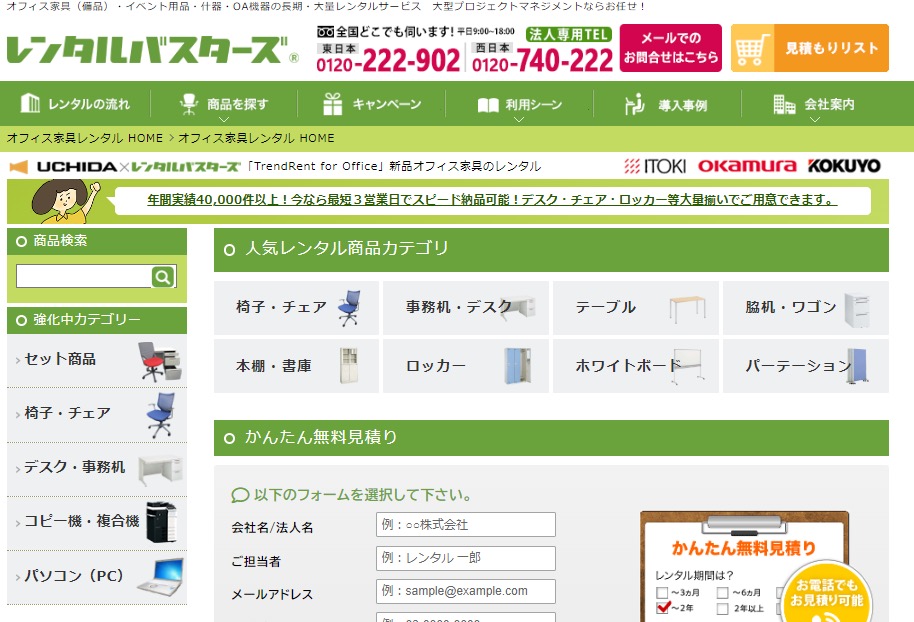The width and height of the screenshot is (914, 622).
Task: Click into the 商品検索 search field
Action: (x=84, y=276)
